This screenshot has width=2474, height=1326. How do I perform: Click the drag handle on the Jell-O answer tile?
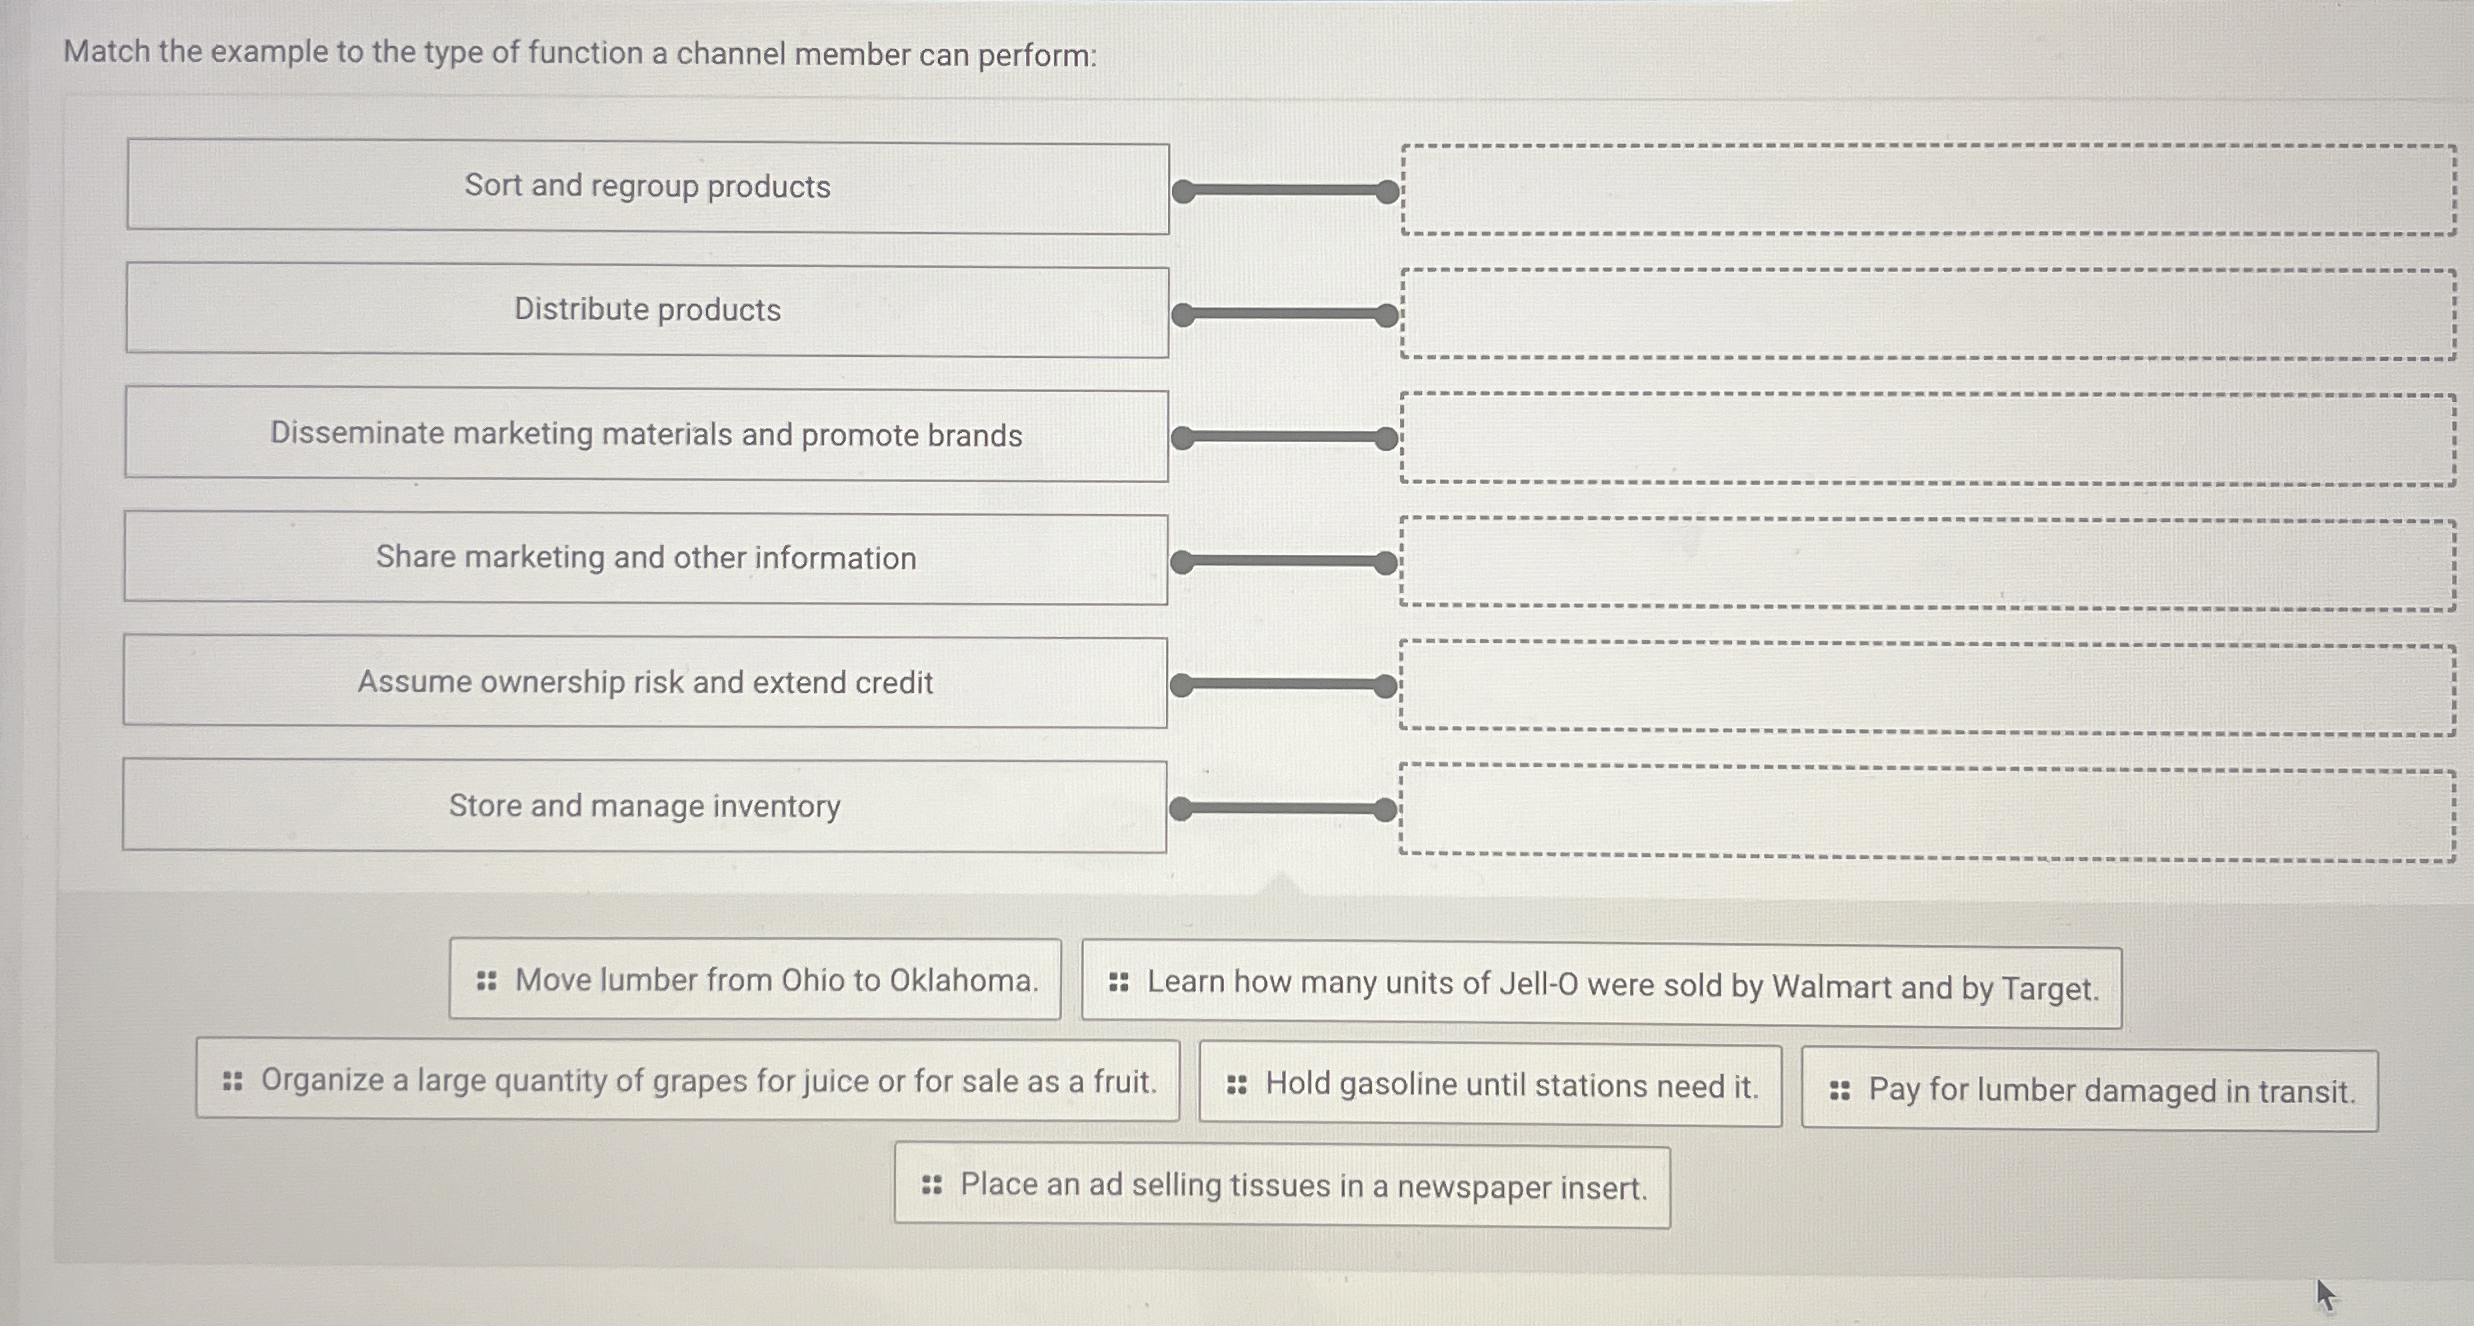tap(1118, 983)
